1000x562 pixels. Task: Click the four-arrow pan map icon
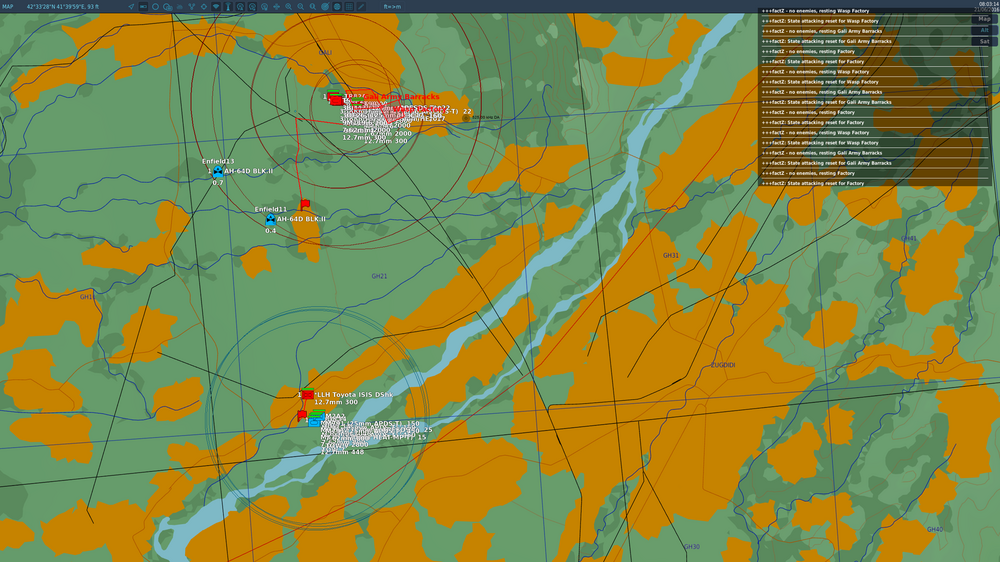(x=277, y=6)
